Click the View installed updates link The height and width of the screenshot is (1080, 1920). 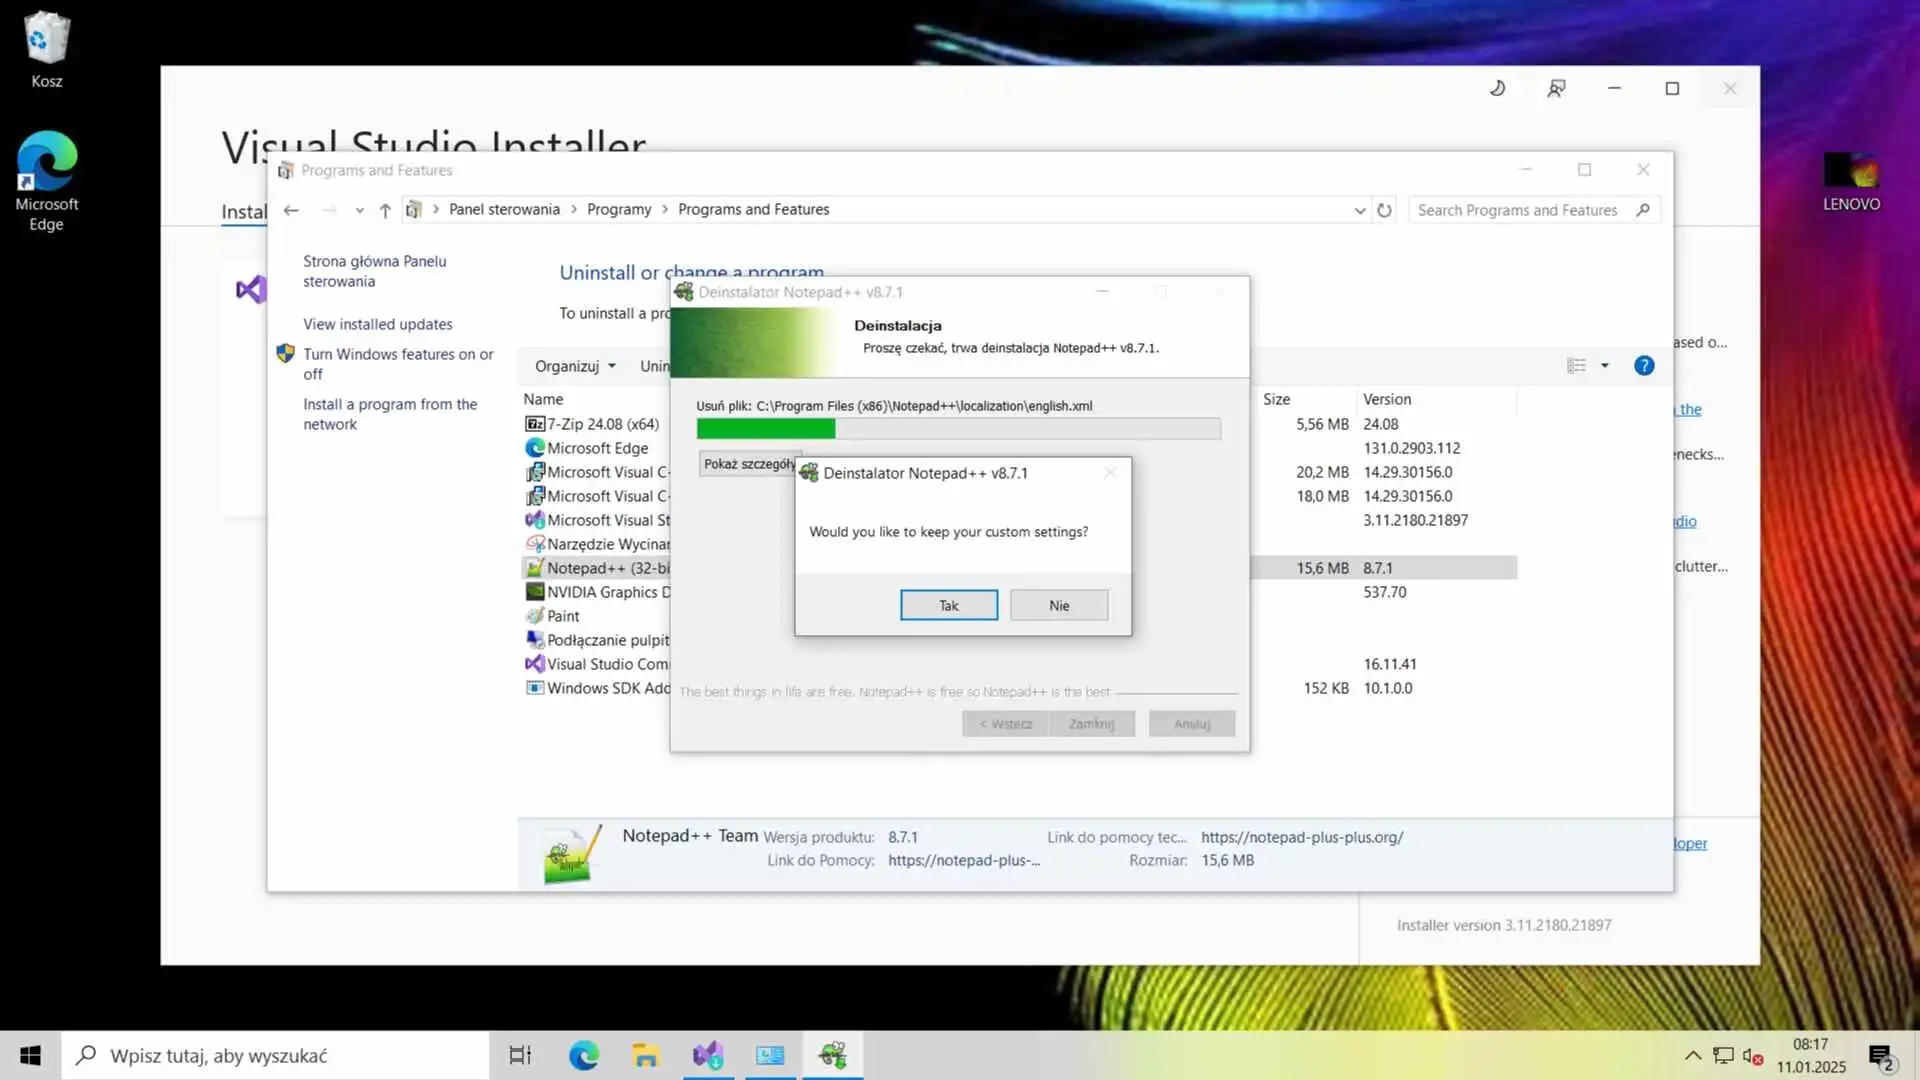pos(377,324)
